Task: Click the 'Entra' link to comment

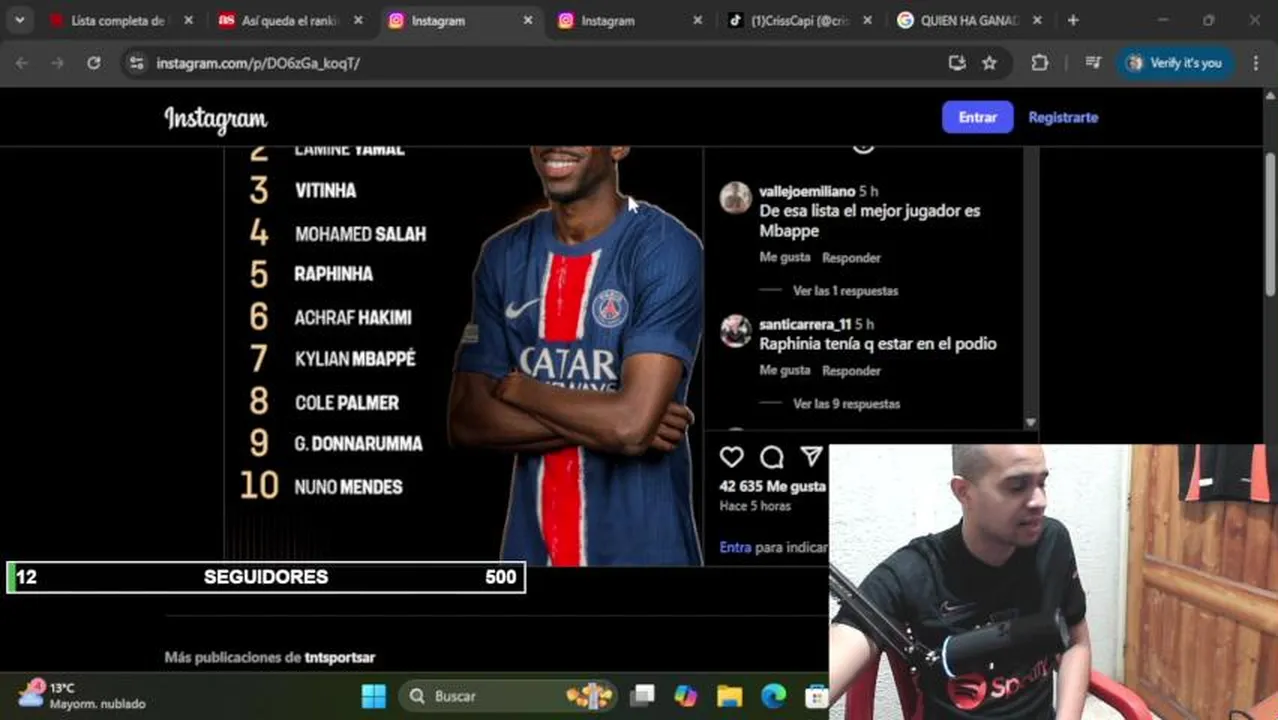Action: 735,547
